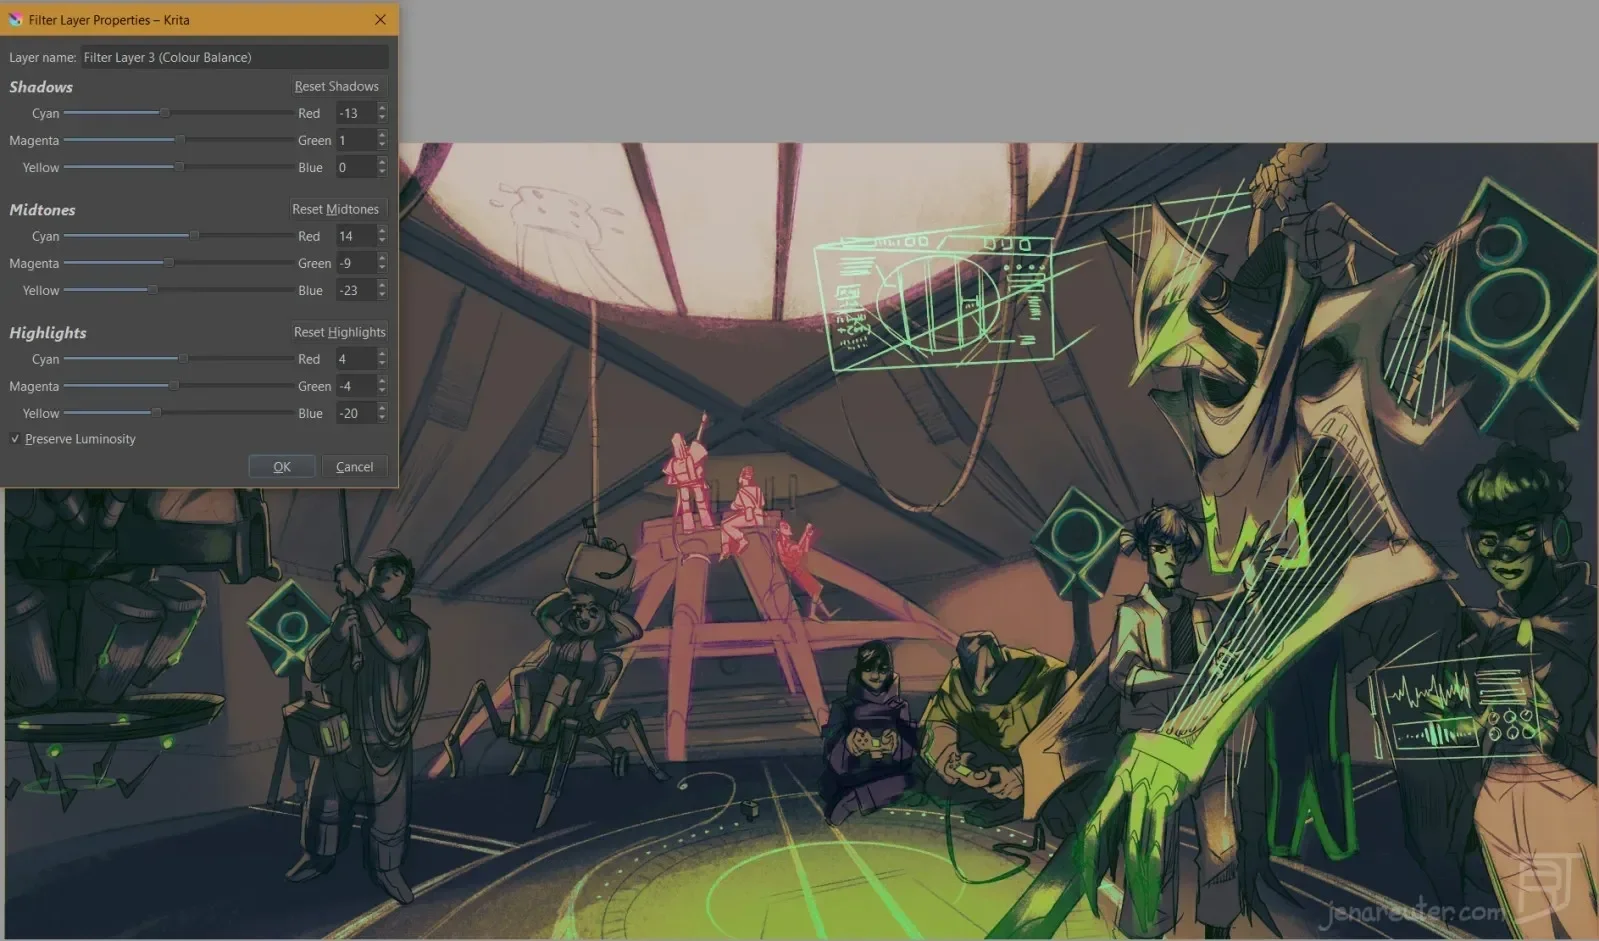This screenshot has width=1599, height=941.
Task: Increase Shadows Green value using up arrow
Action: tap(382, 135)
